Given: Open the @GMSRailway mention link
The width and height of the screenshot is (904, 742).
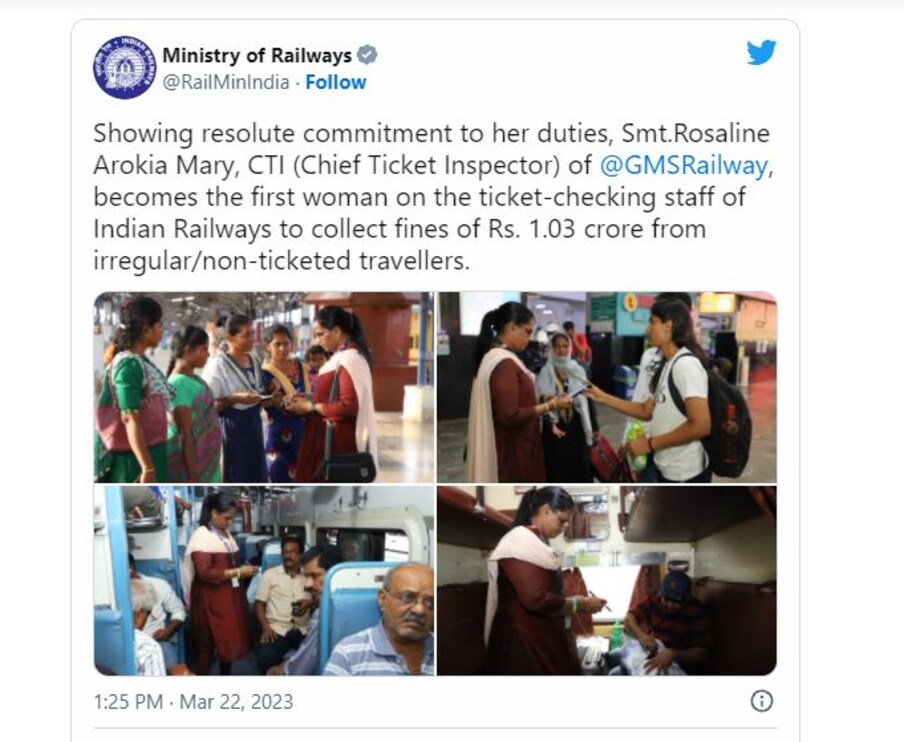Looking at the screenshot, I should coord(684,165).
